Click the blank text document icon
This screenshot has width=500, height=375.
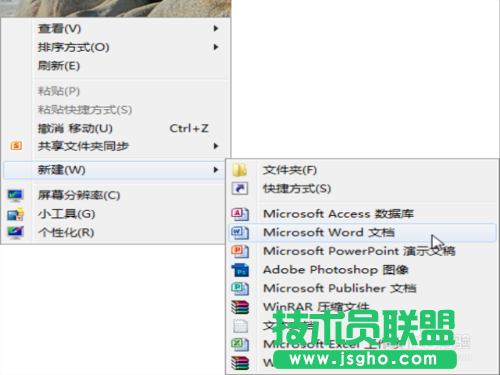(x=240, y=326)
